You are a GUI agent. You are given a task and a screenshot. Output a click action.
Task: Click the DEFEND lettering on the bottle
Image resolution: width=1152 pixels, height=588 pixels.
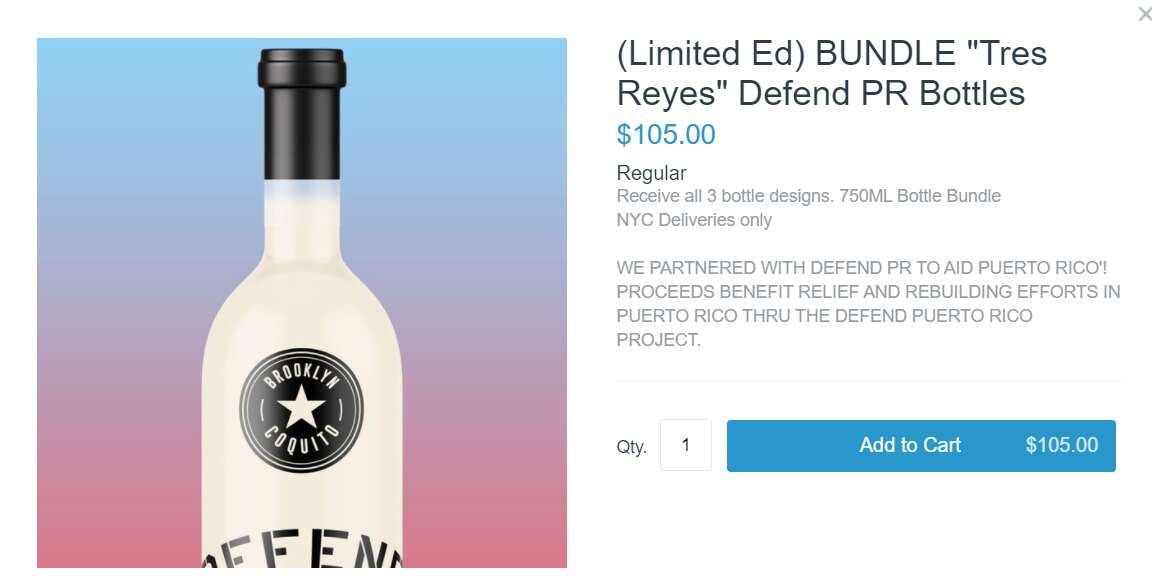(x=301, y=558)
